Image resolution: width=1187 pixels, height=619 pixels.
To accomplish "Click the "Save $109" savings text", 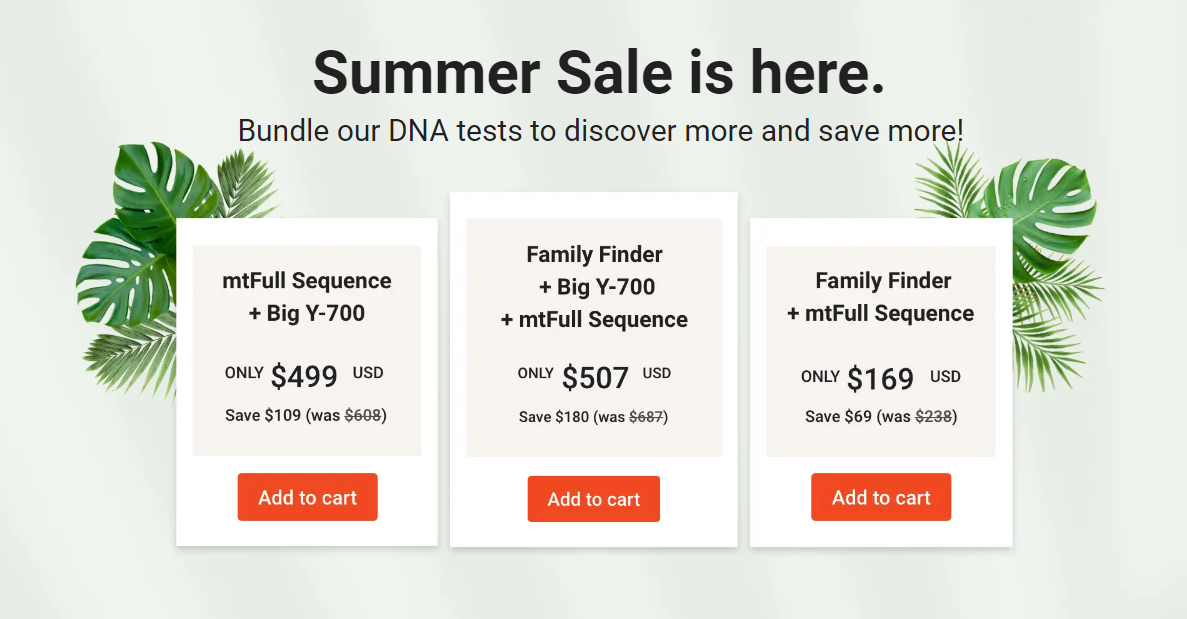I will (x=263, y=415).
